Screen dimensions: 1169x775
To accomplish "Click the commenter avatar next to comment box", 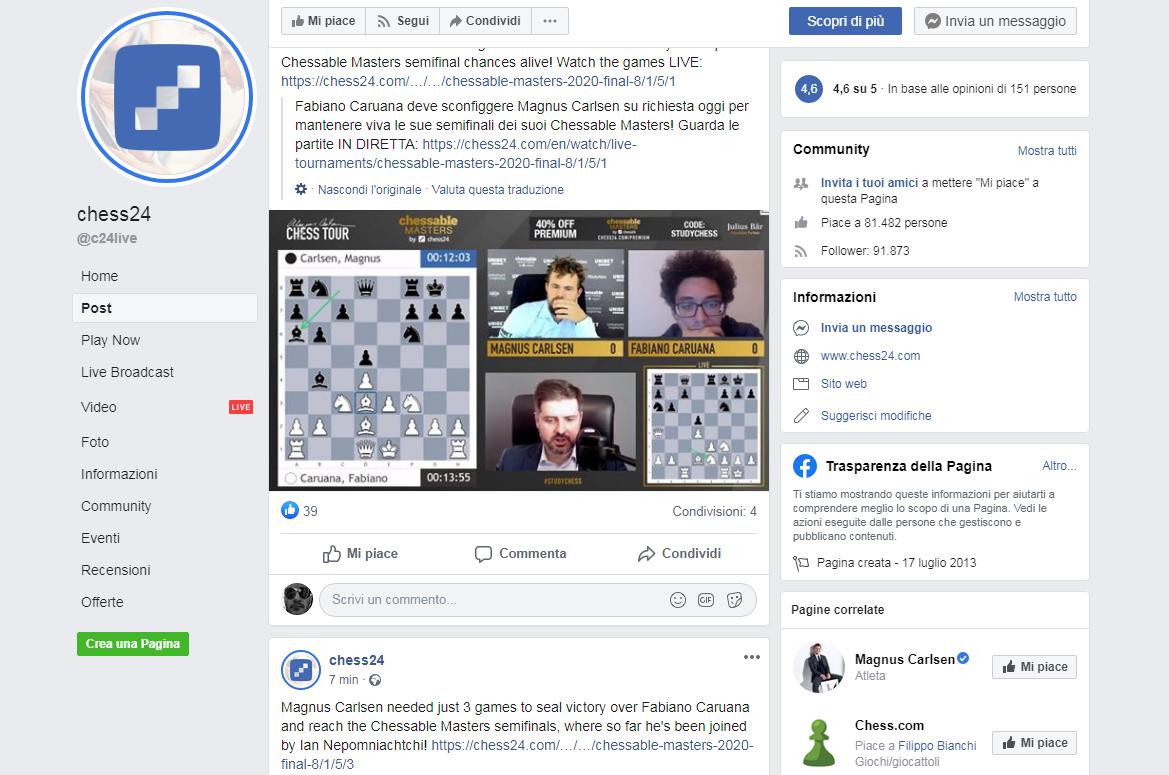I will (x=297, y=599).
